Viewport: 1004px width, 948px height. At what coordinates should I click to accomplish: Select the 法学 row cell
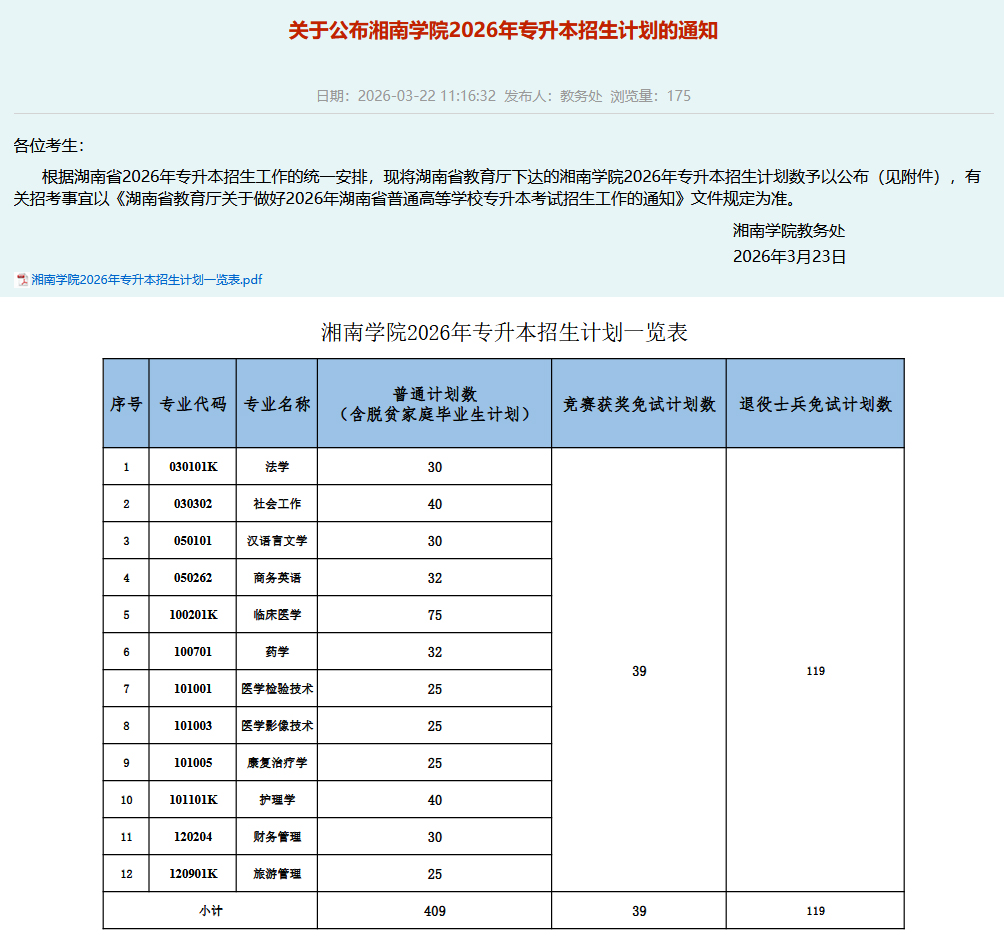[x=275, y=466]
